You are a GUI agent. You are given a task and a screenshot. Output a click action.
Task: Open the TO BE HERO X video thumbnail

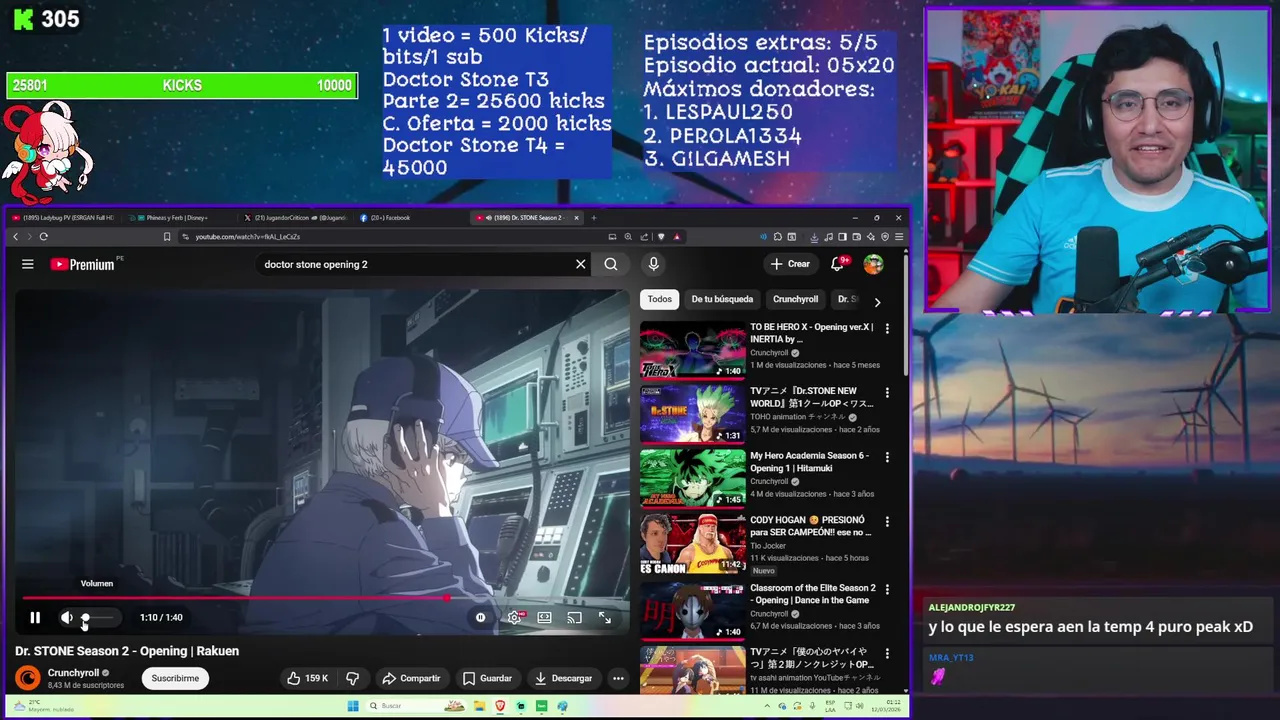click(693, 349)
